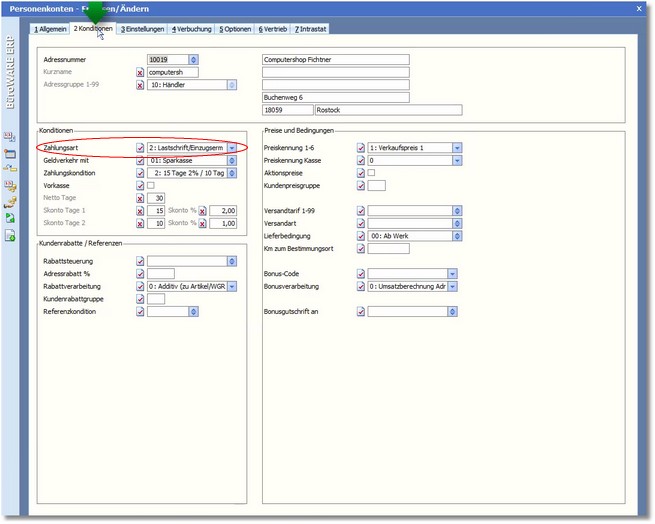
Task: Open the Rabattverarbeitung dropdown
Action: [232, 286]
